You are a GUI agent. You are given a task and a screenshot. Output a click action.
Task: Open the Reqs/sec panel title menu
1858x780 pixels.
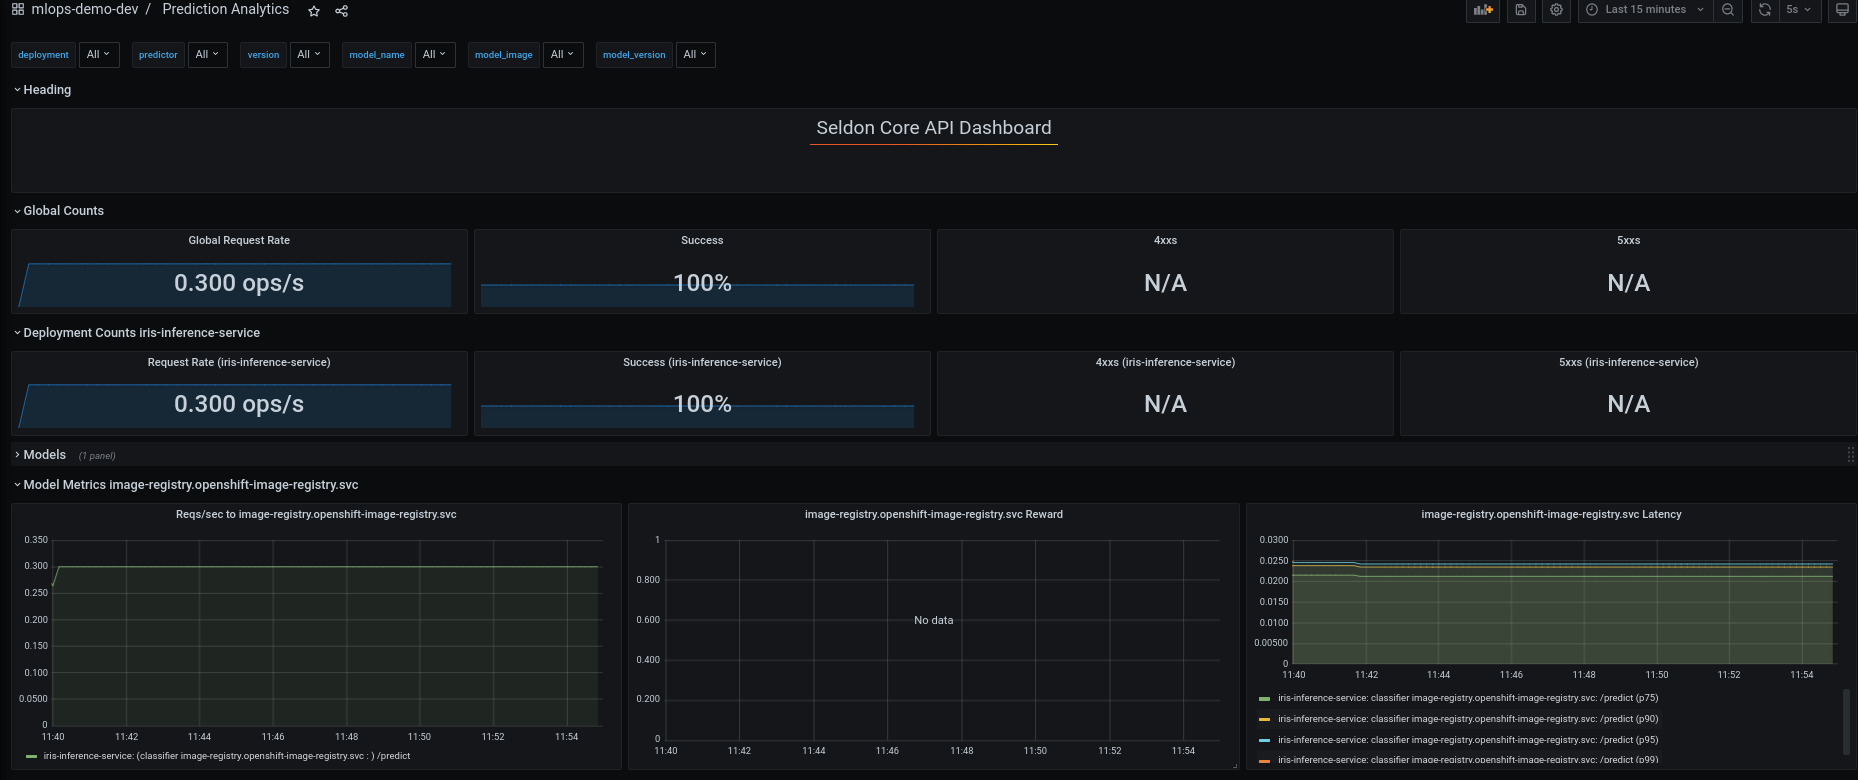point(316,515)
